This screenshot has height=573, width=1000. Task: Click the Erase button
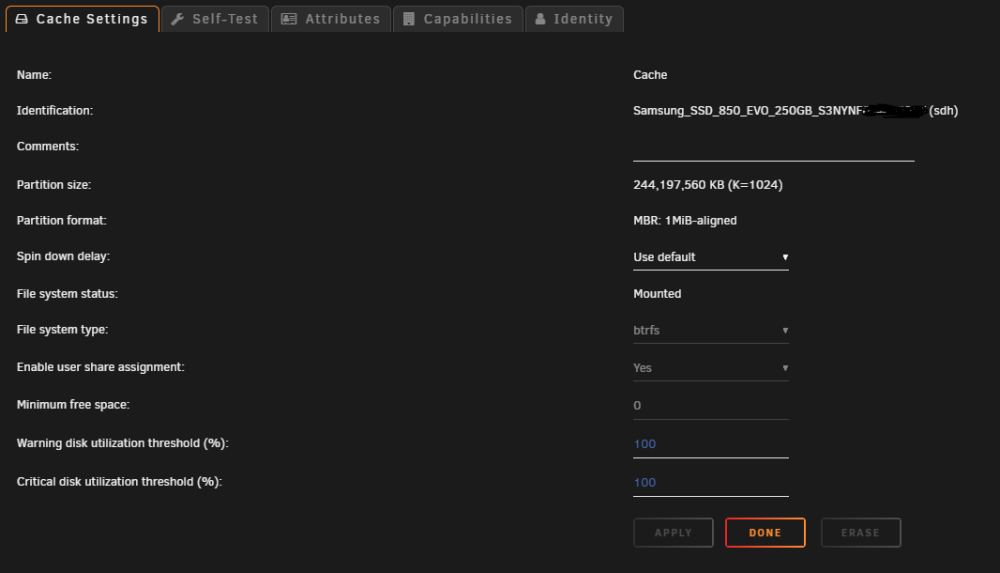pos(861,533)
